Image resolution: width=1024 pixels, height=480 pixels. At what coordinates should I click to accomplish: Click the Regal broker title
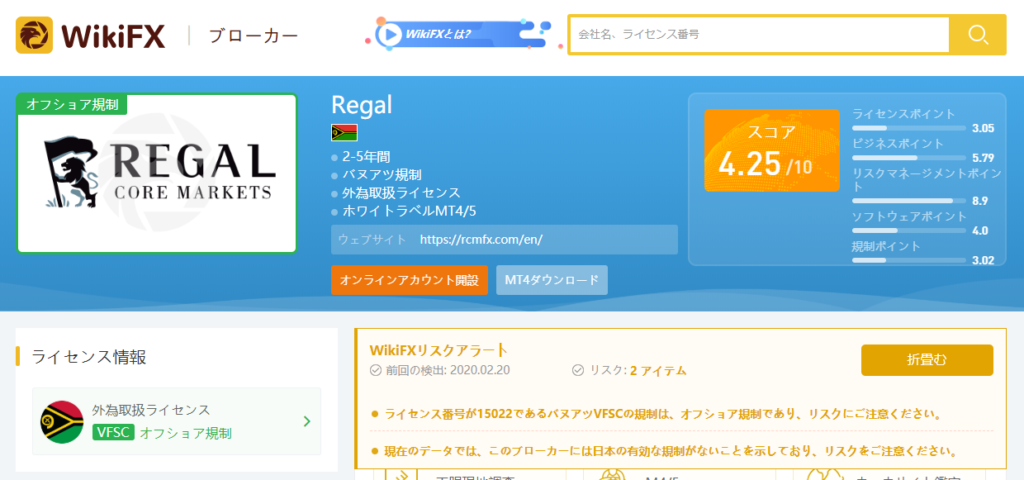(362, 105)
